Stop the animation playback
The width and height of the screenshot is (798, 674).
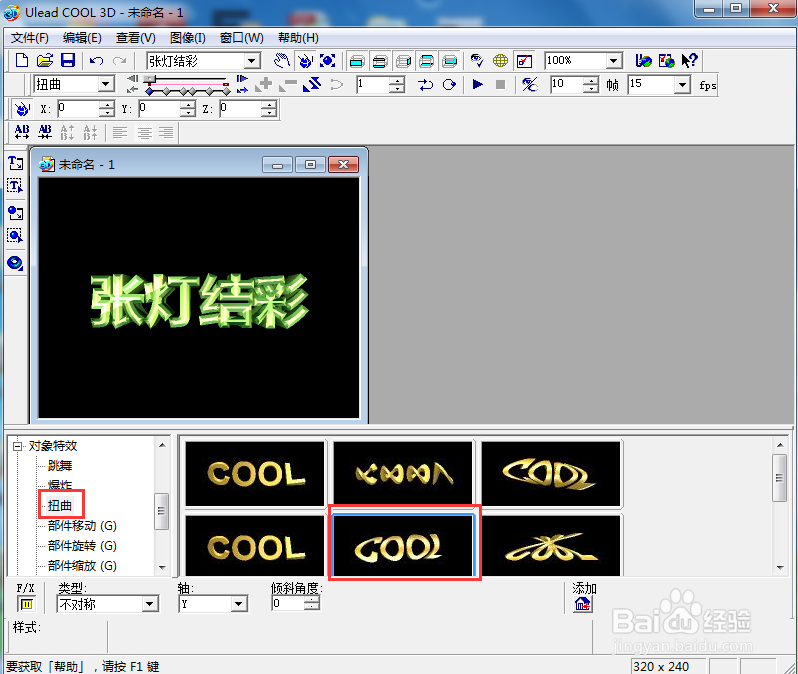500,84
